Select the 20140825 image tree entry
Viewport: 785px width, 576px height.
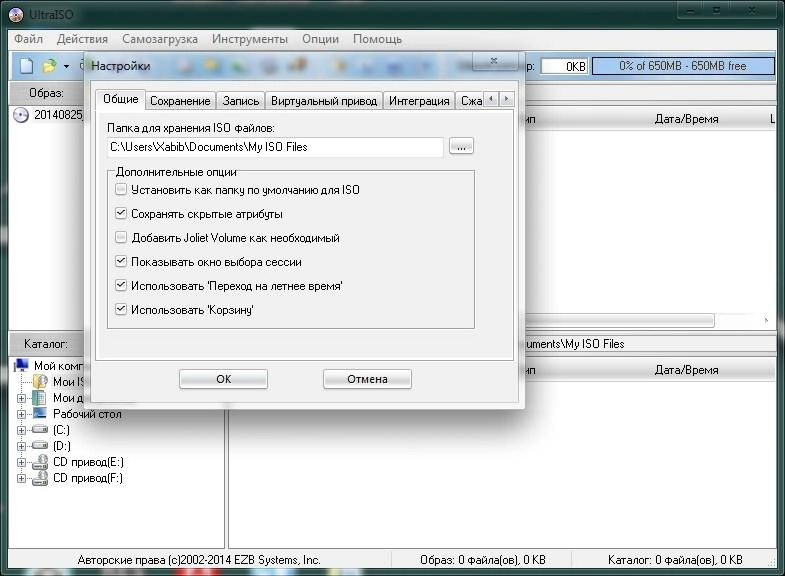click(58, 115)
